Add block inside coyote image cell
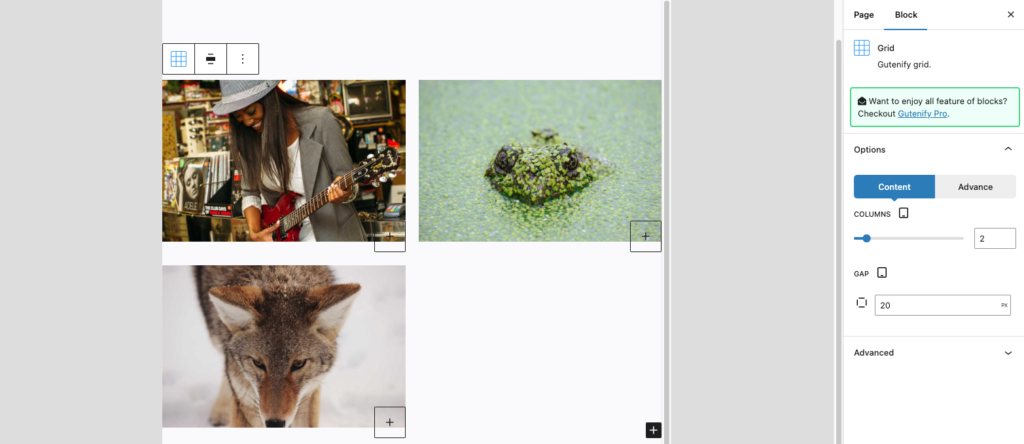The width and height of the screenshot is (1024, 444). click(390, 422)
